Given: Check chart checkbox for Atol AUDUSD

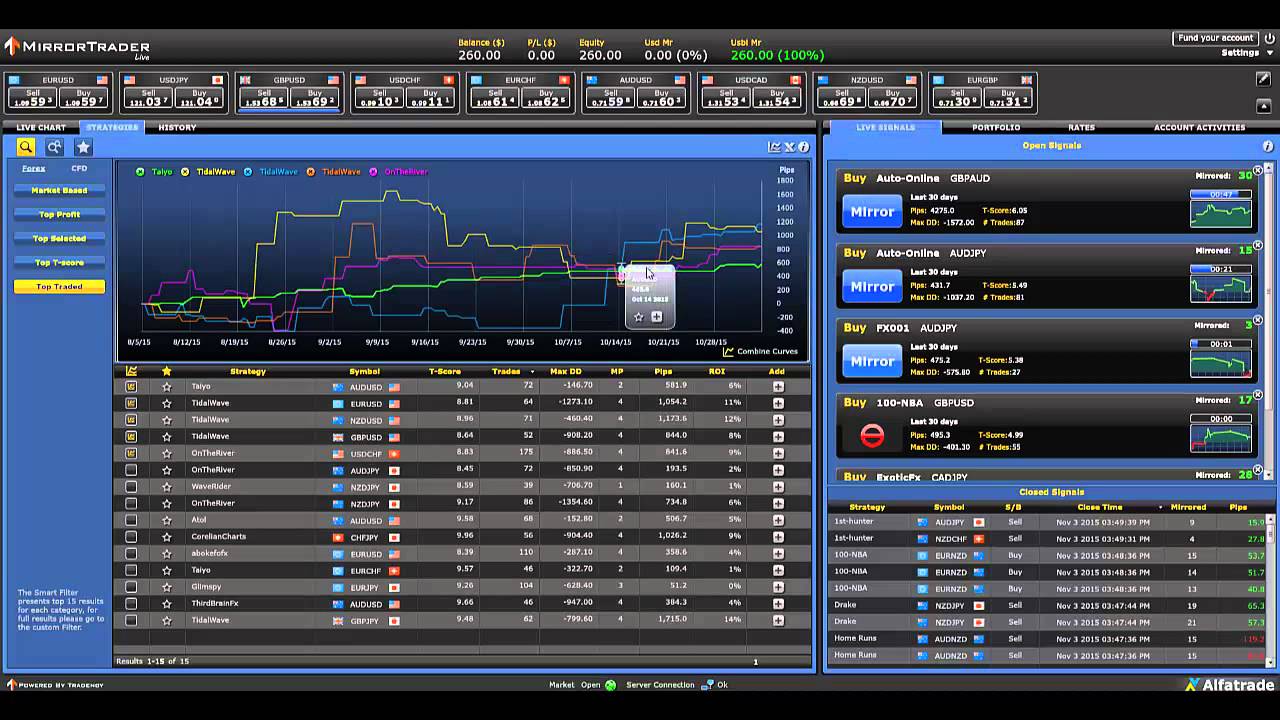Looking at the screenshot, I should tap(131, 520).
